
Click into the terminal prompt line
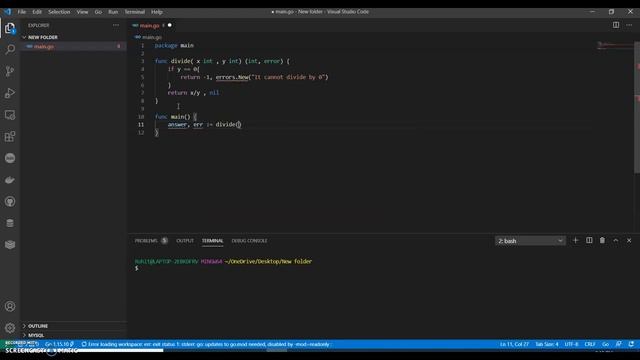137,268
